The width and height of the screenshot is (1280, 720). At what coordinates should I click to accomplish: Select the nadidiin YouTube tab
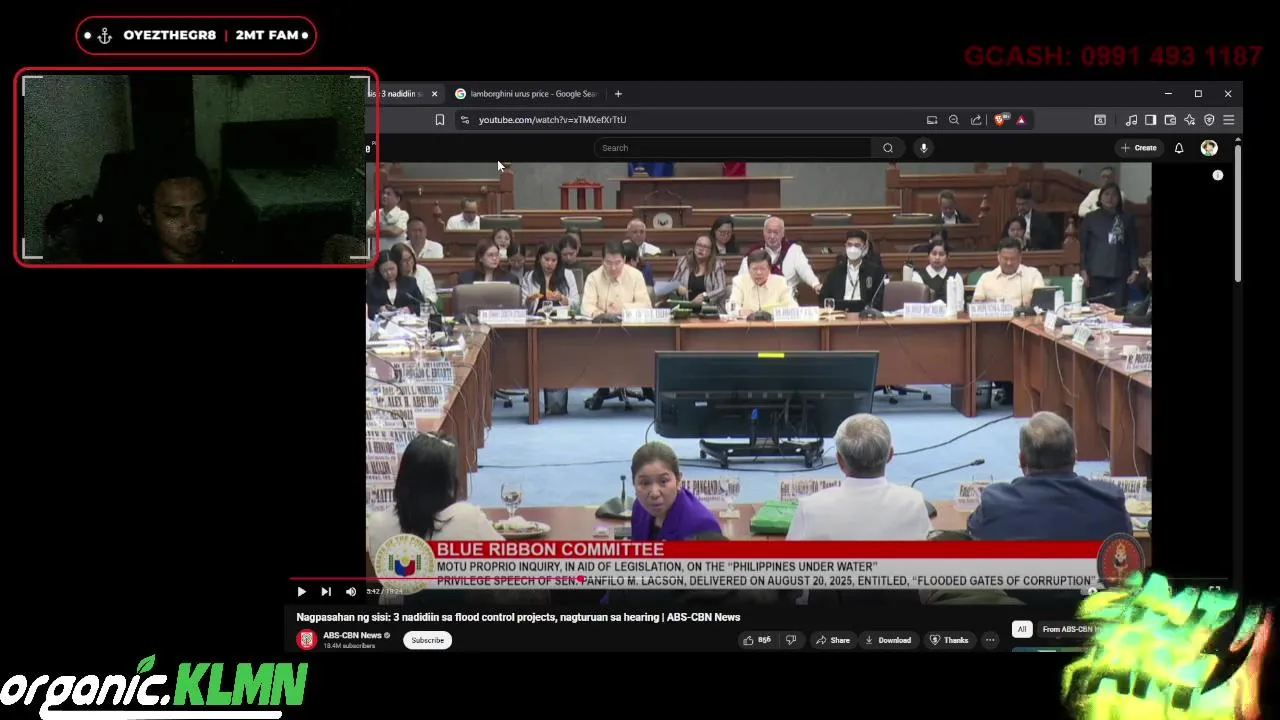[x=396, y=94]
